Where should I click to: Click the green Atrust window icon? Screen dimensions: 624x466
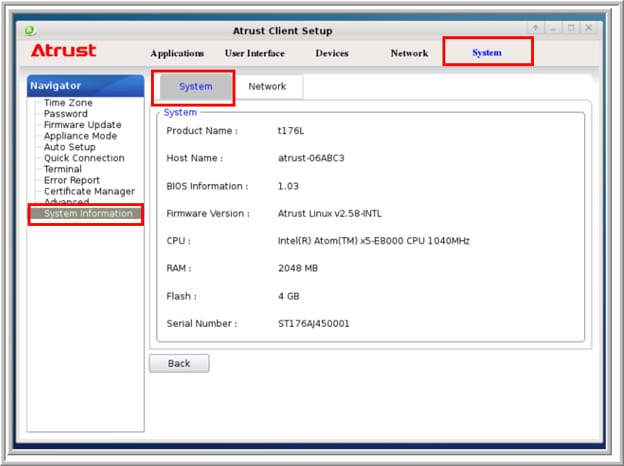[30, 30]
